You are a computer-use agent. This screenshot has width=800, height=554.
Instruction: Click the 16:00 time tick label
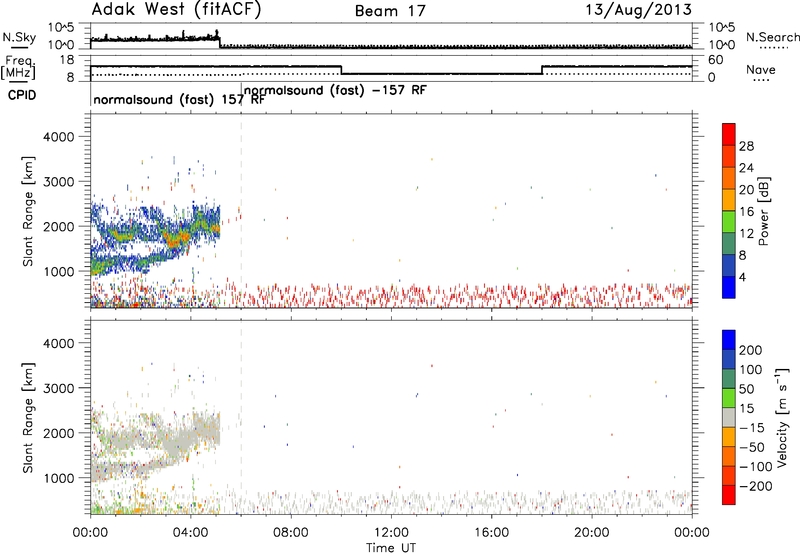[x=491, y=533]
